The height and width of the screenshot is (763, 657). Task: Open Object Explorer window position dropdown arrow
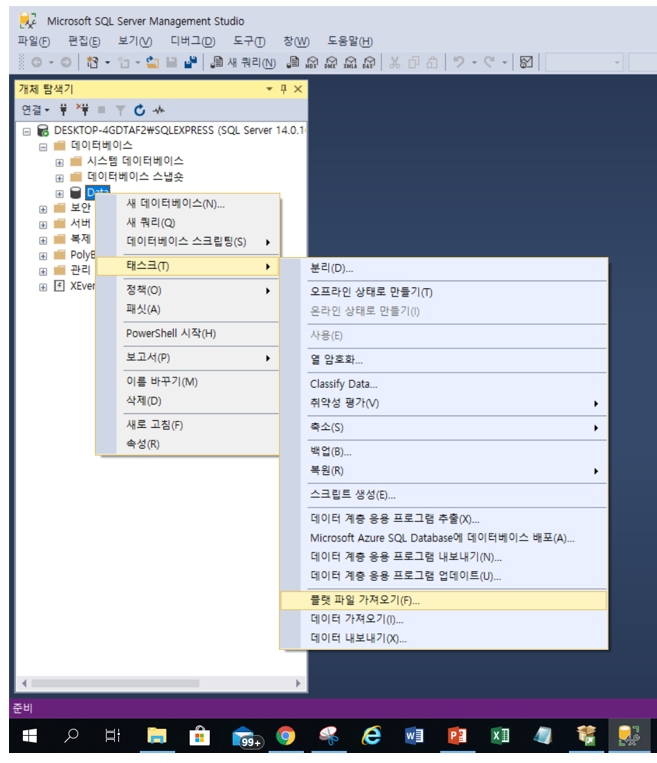(x=269, y=89)
